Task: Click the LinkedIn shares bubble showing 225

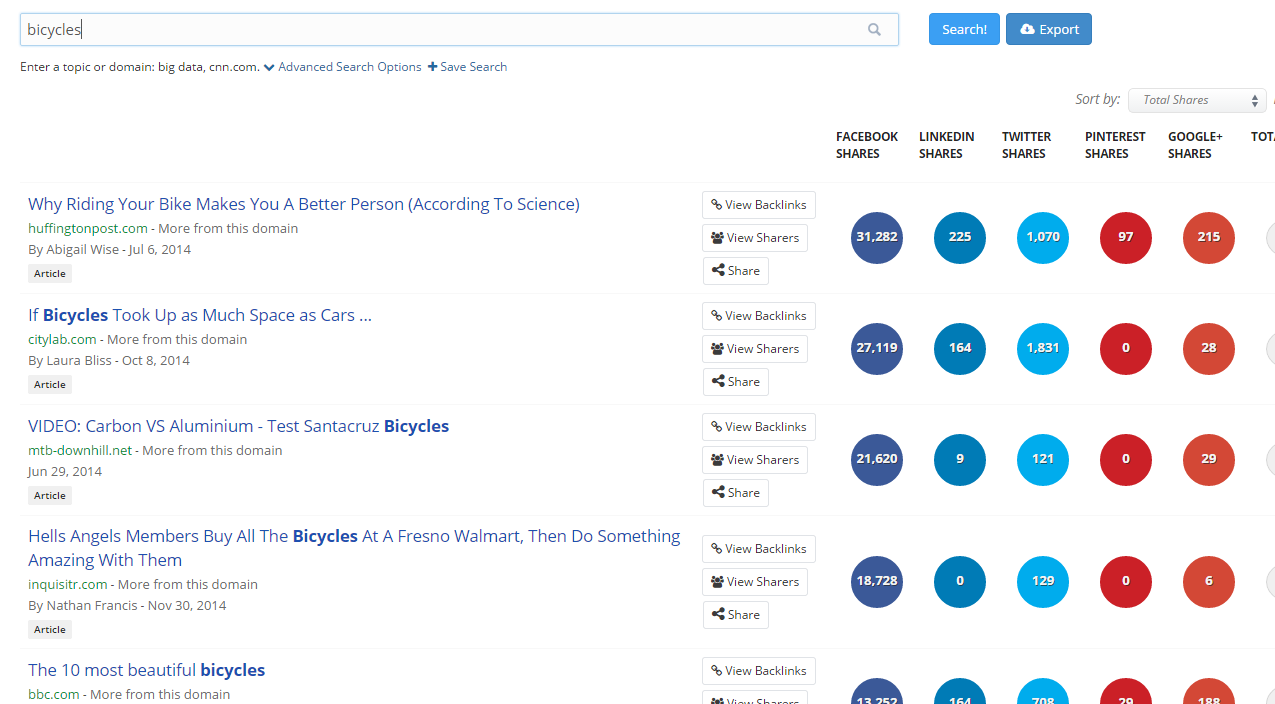Action: [959, 237]
